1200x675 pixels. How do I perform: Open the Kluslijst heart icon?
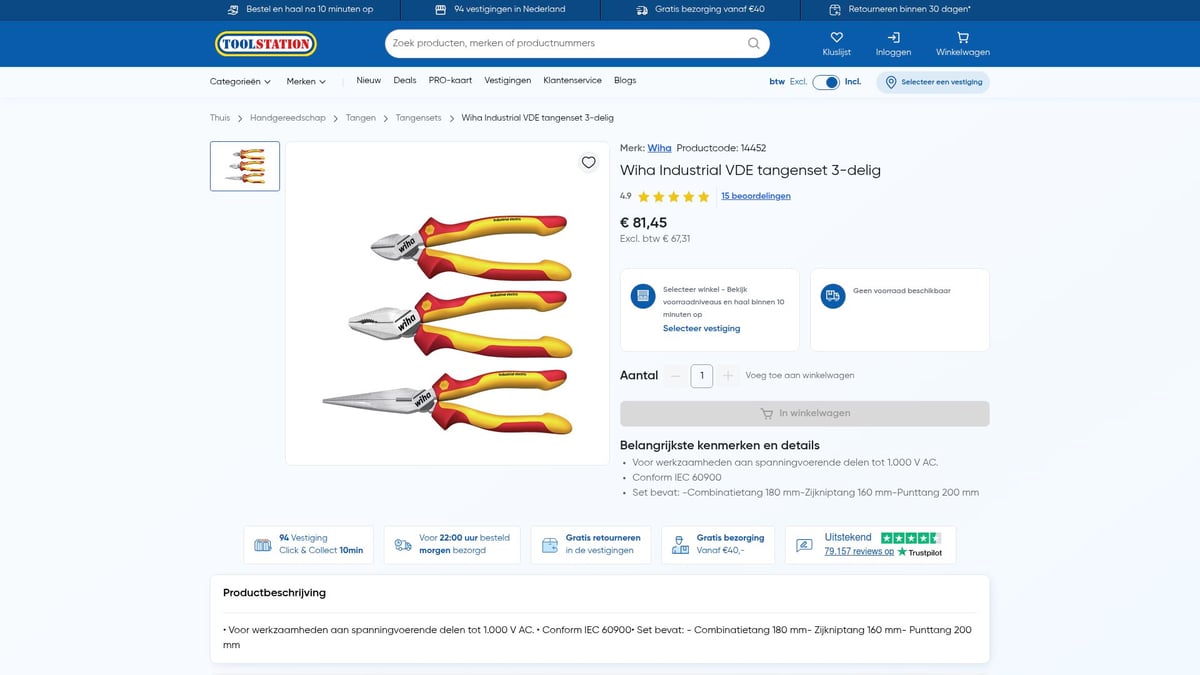click(x=836, y=38)
